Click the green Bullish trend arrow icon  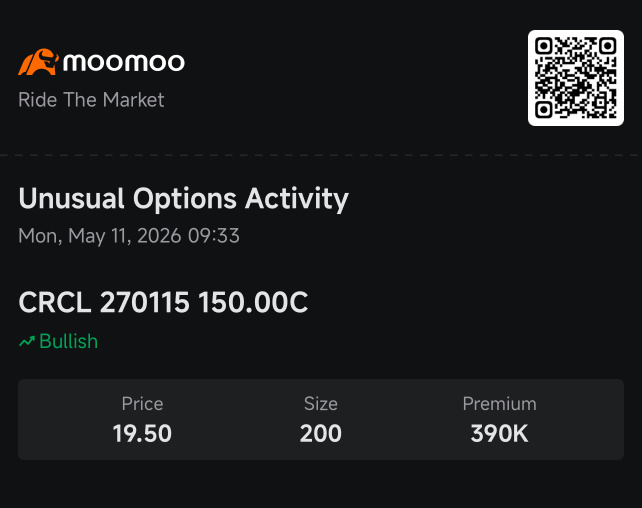(27, 341)
